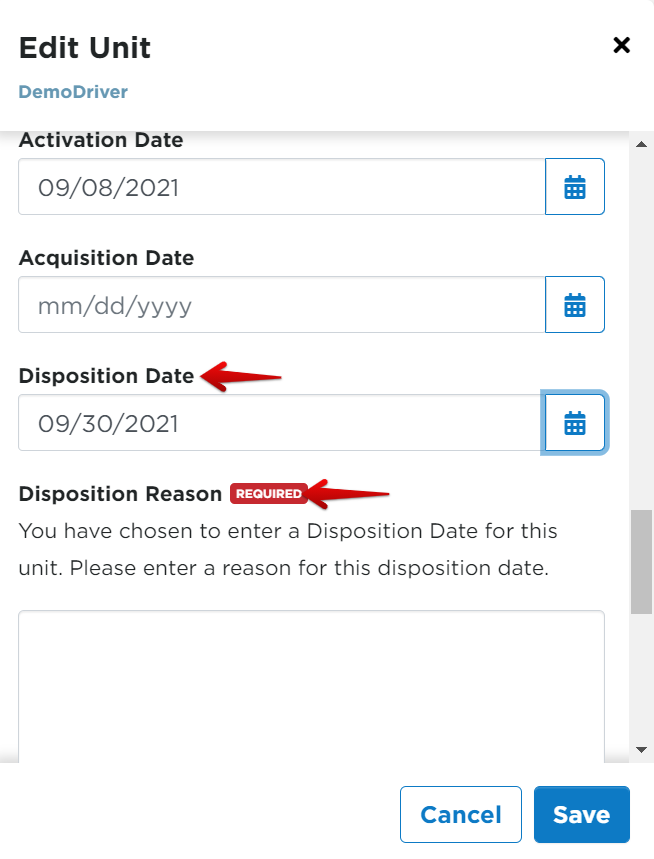Open the Acquisition Date calendar picker
The width and height of the screenshot is (654, 859).
point(575,305)
